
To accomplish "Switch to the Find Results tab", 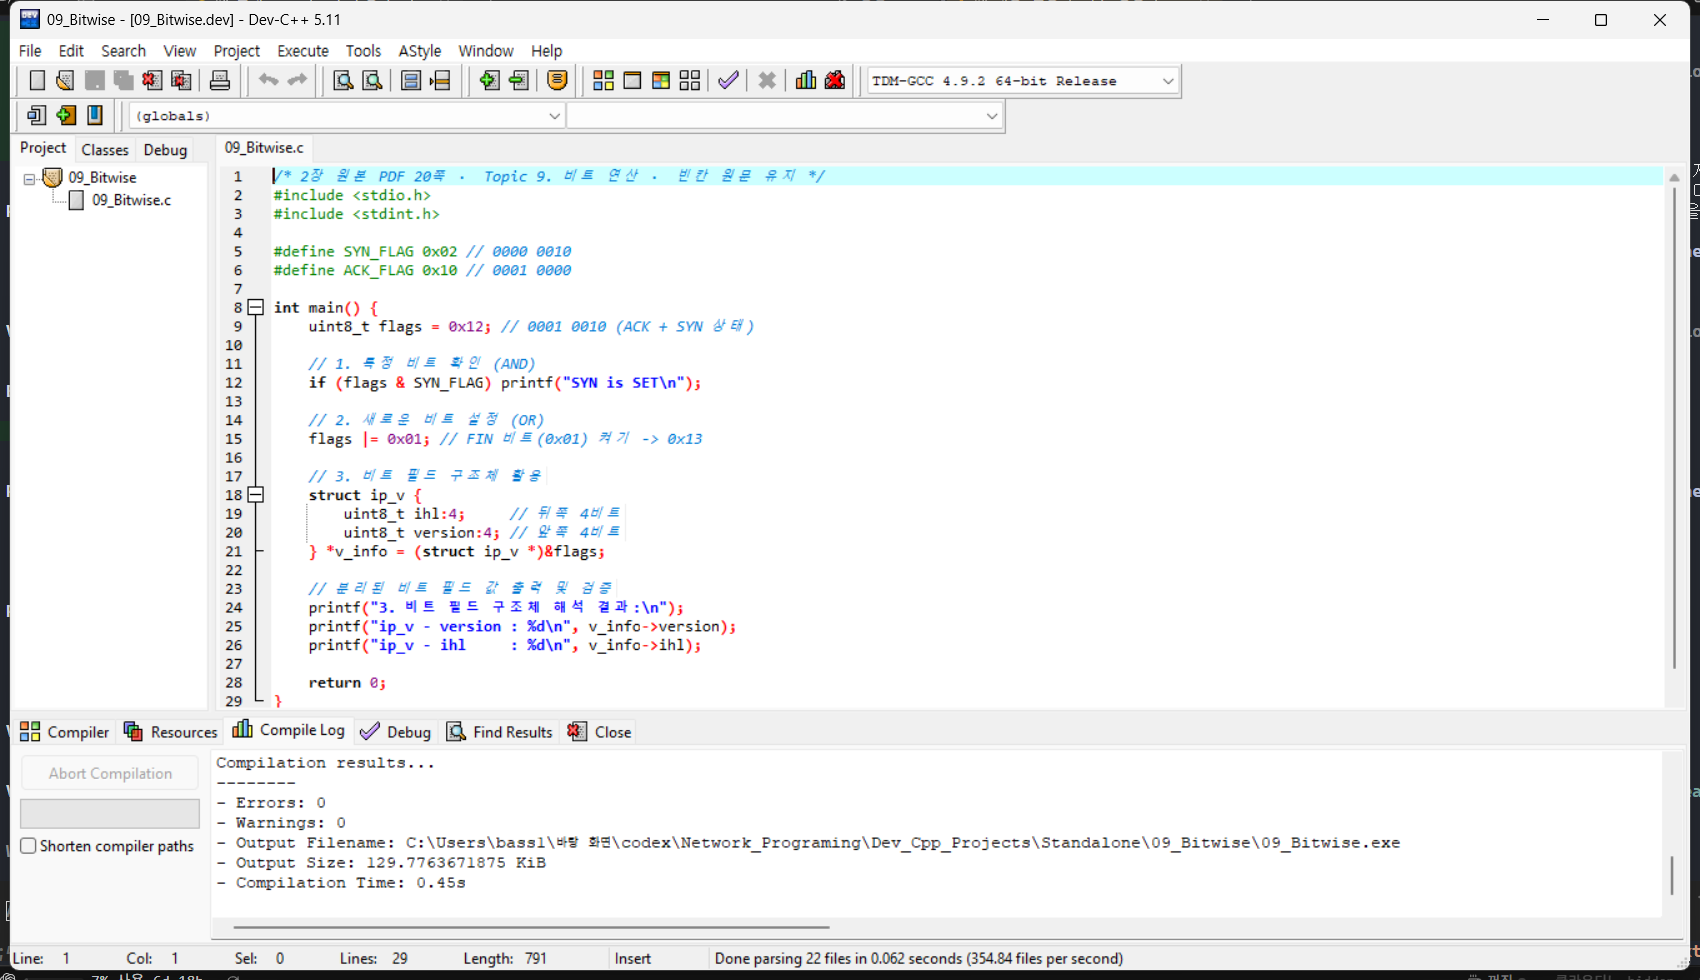I will click(500, 732).
